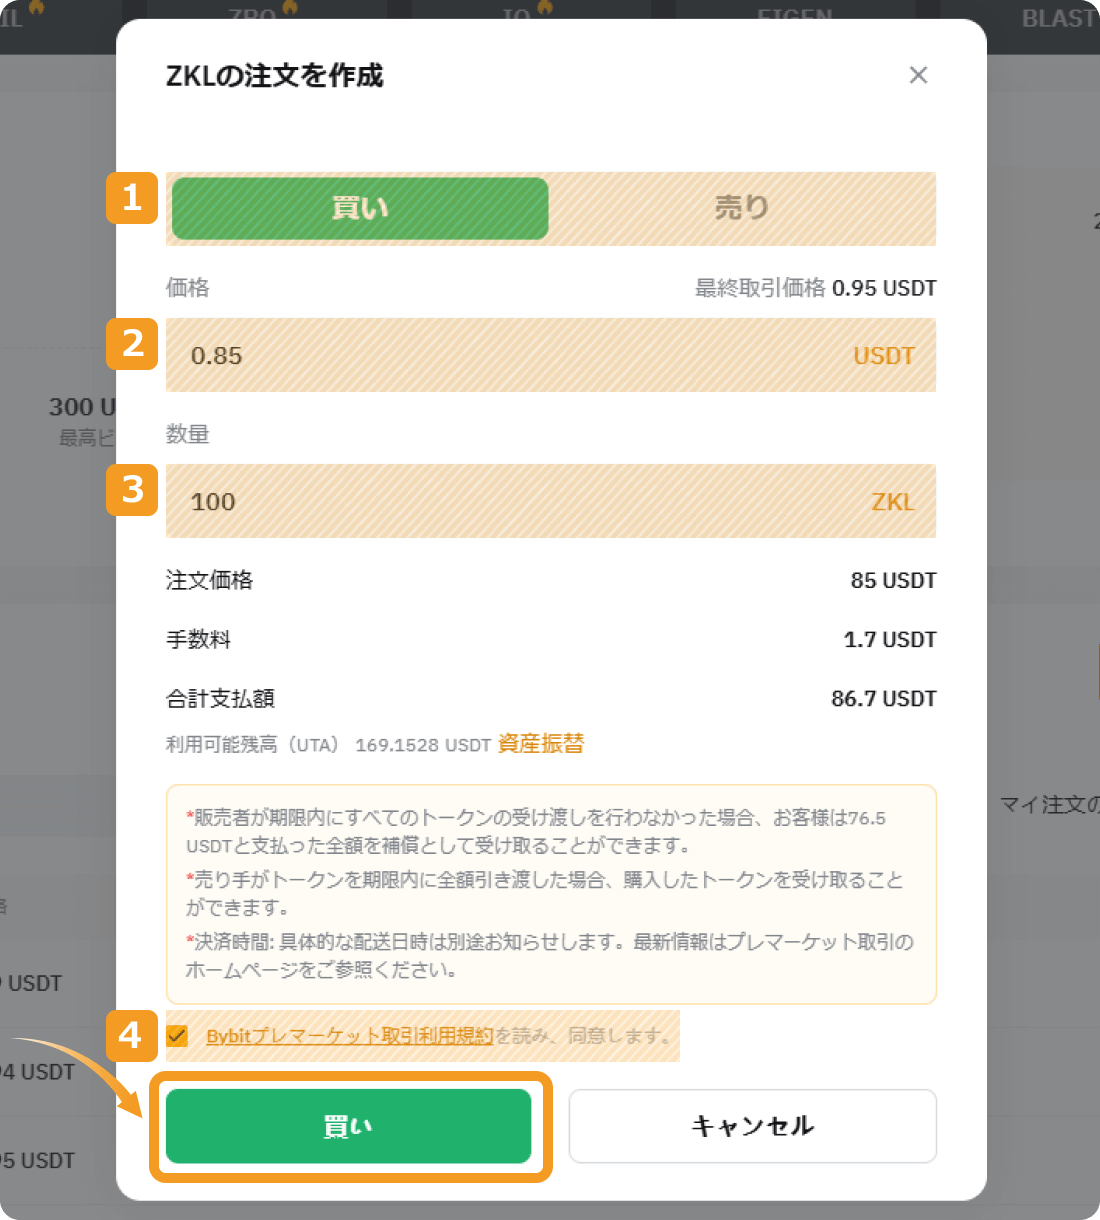Viewport: 1100px width, 1220px height.
Task: Click the 合計支払額 86.7 USDT value
Action: [884, 698]
